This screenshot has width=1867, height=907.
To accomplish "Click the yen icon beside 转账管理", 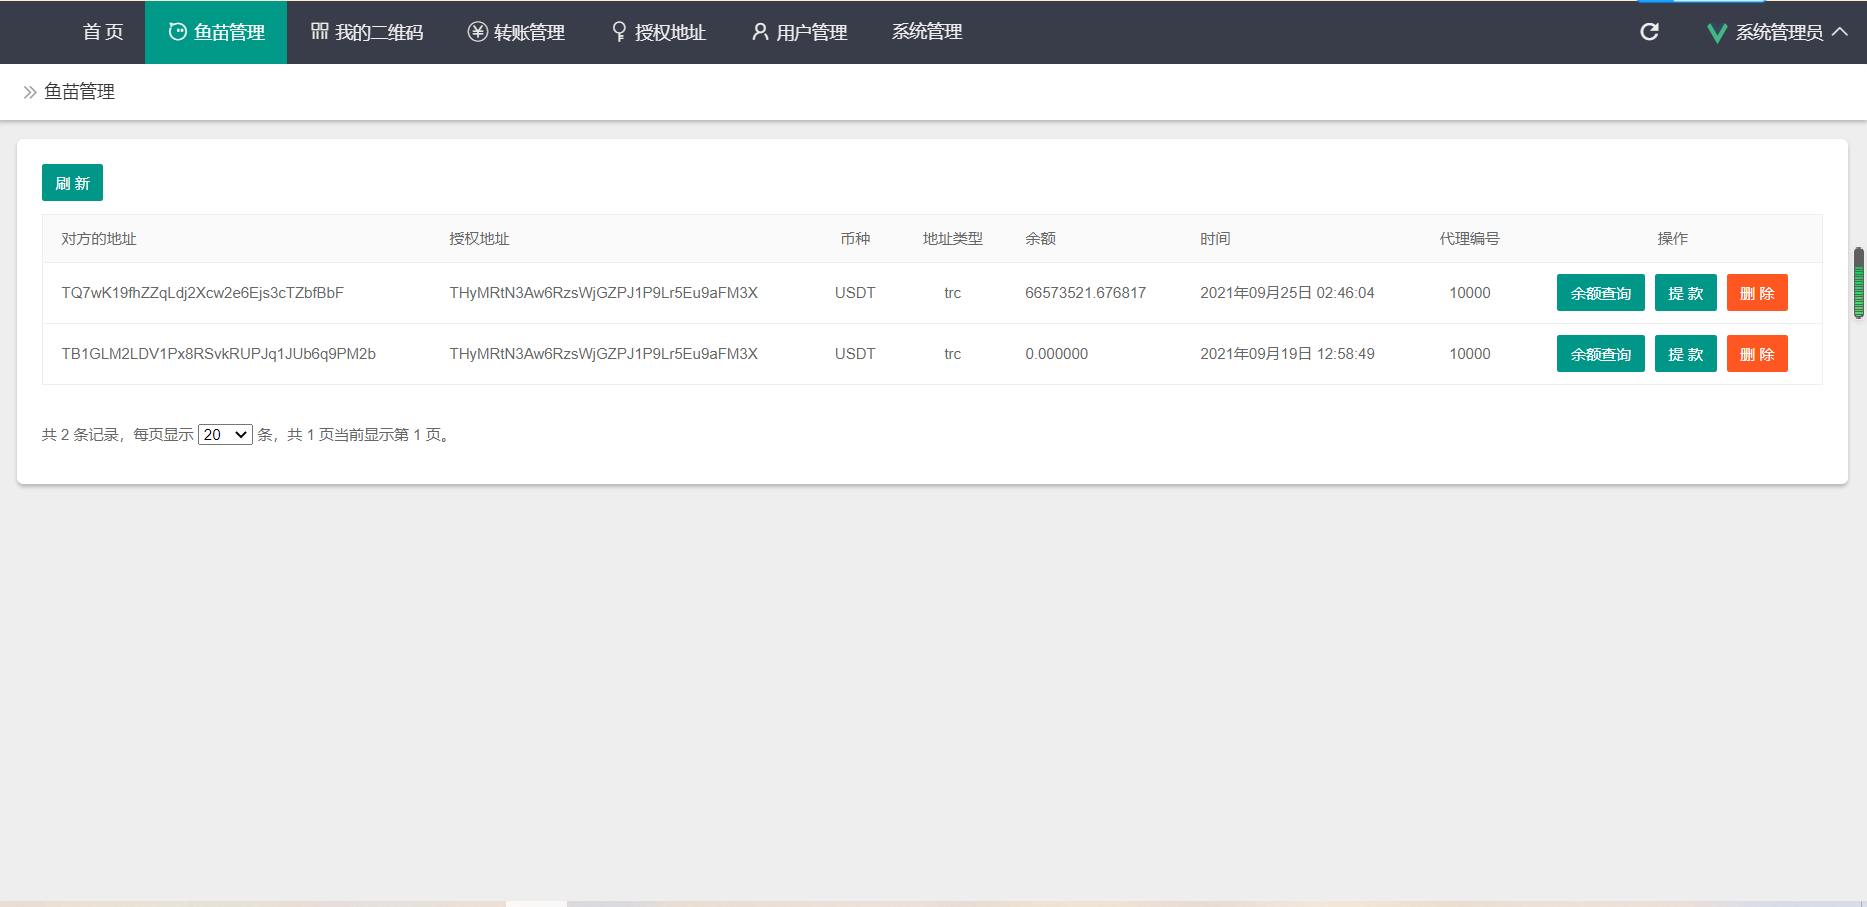I will [x=478, y=32].
